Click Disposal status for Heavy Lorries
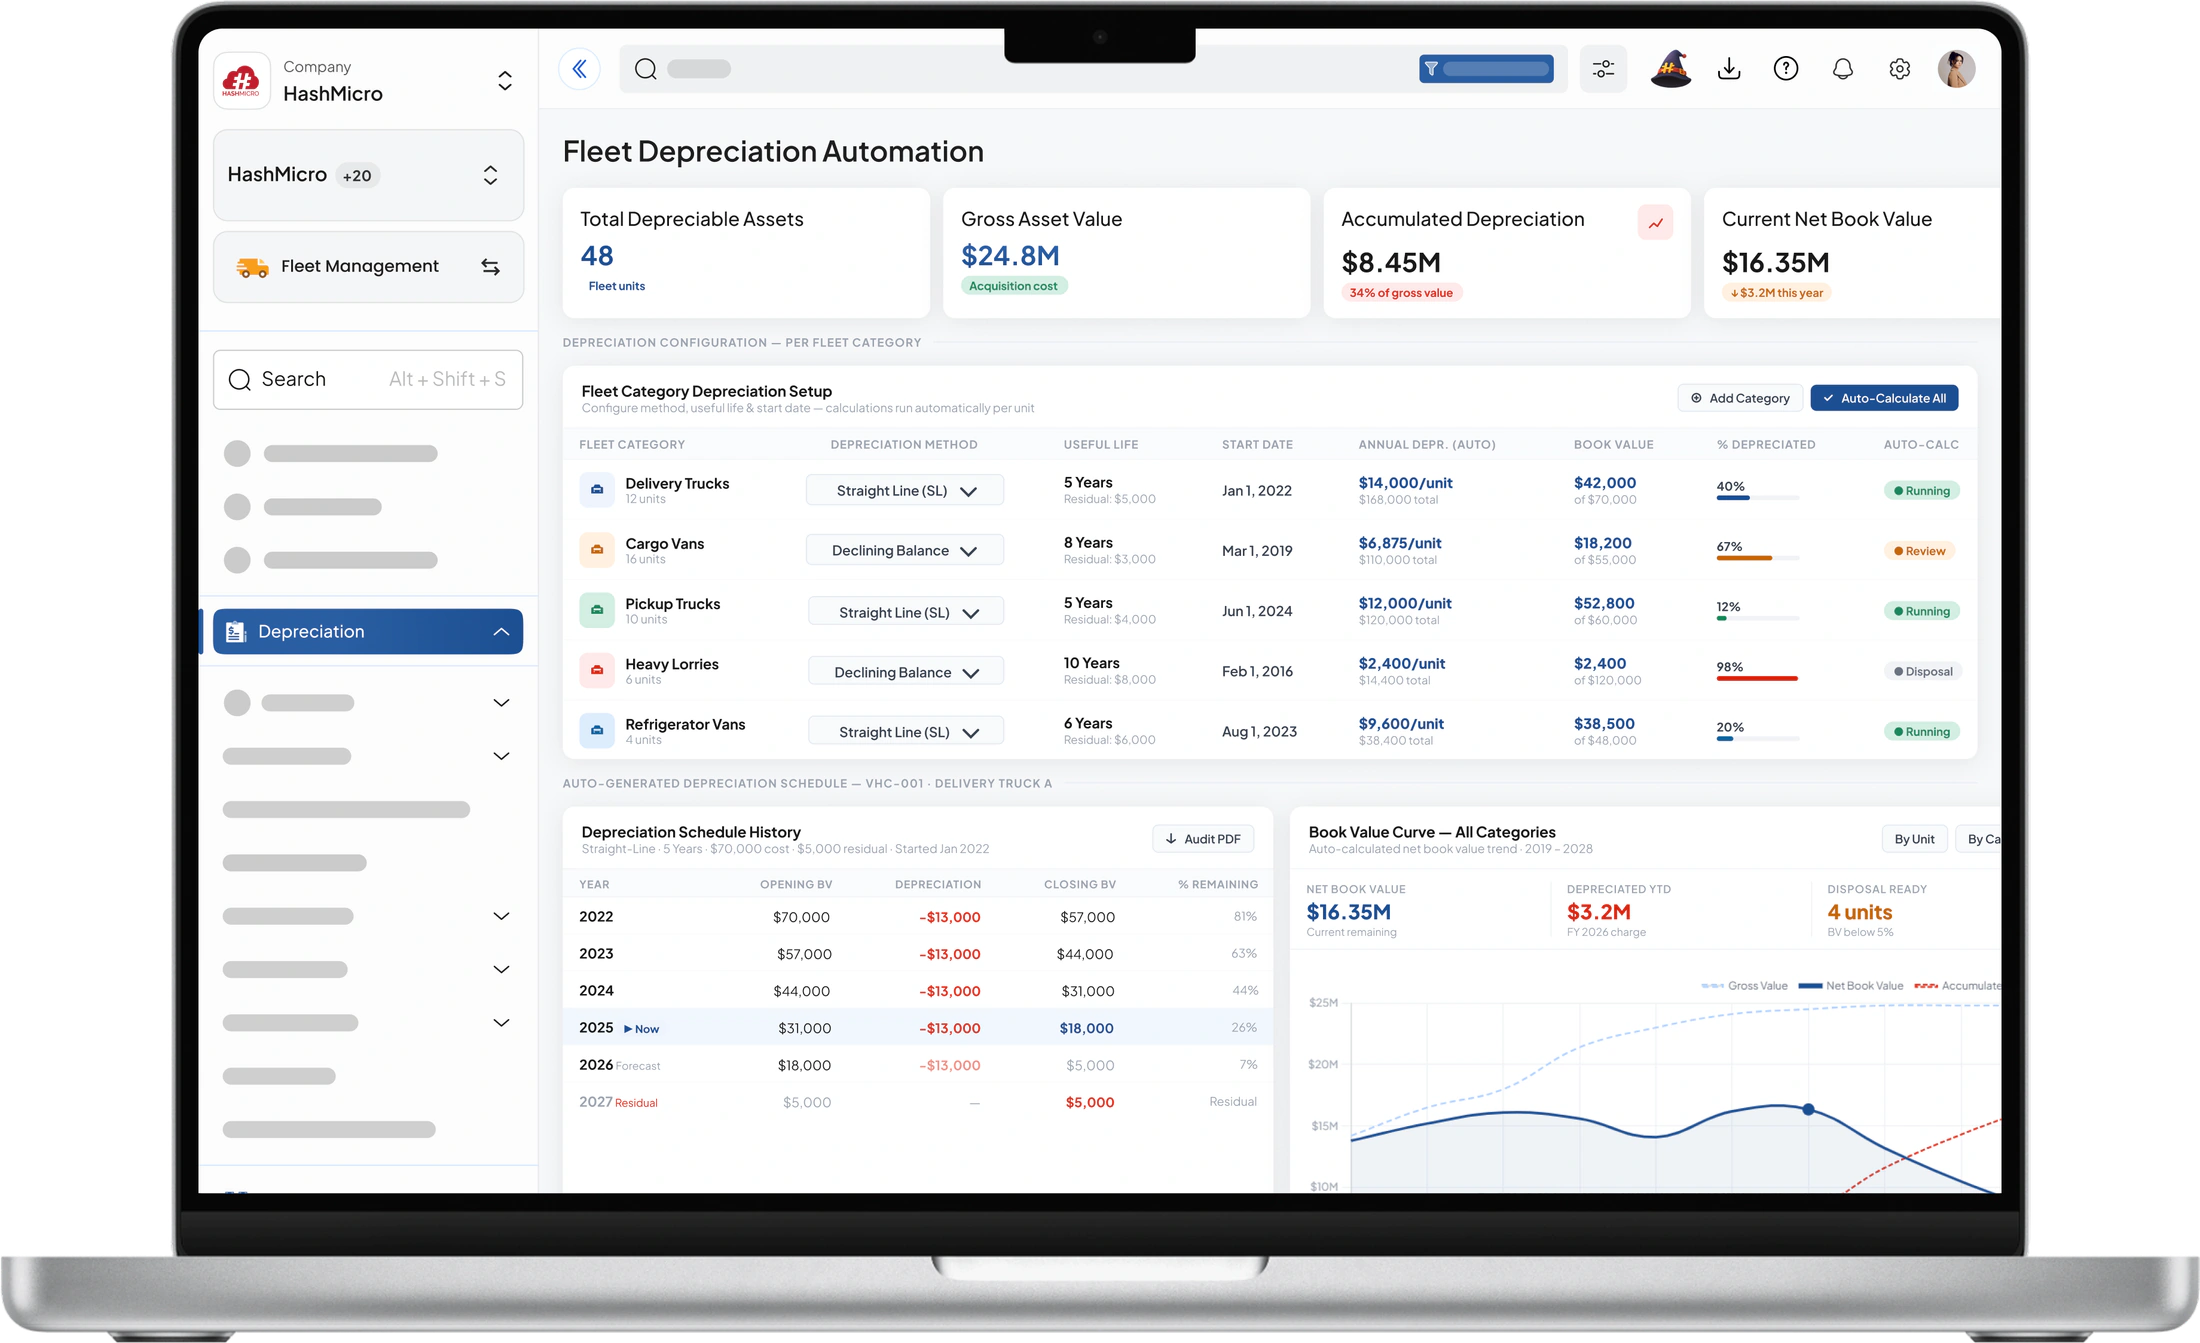Screen dimensions: 2200x1343 click(1922, 672)
